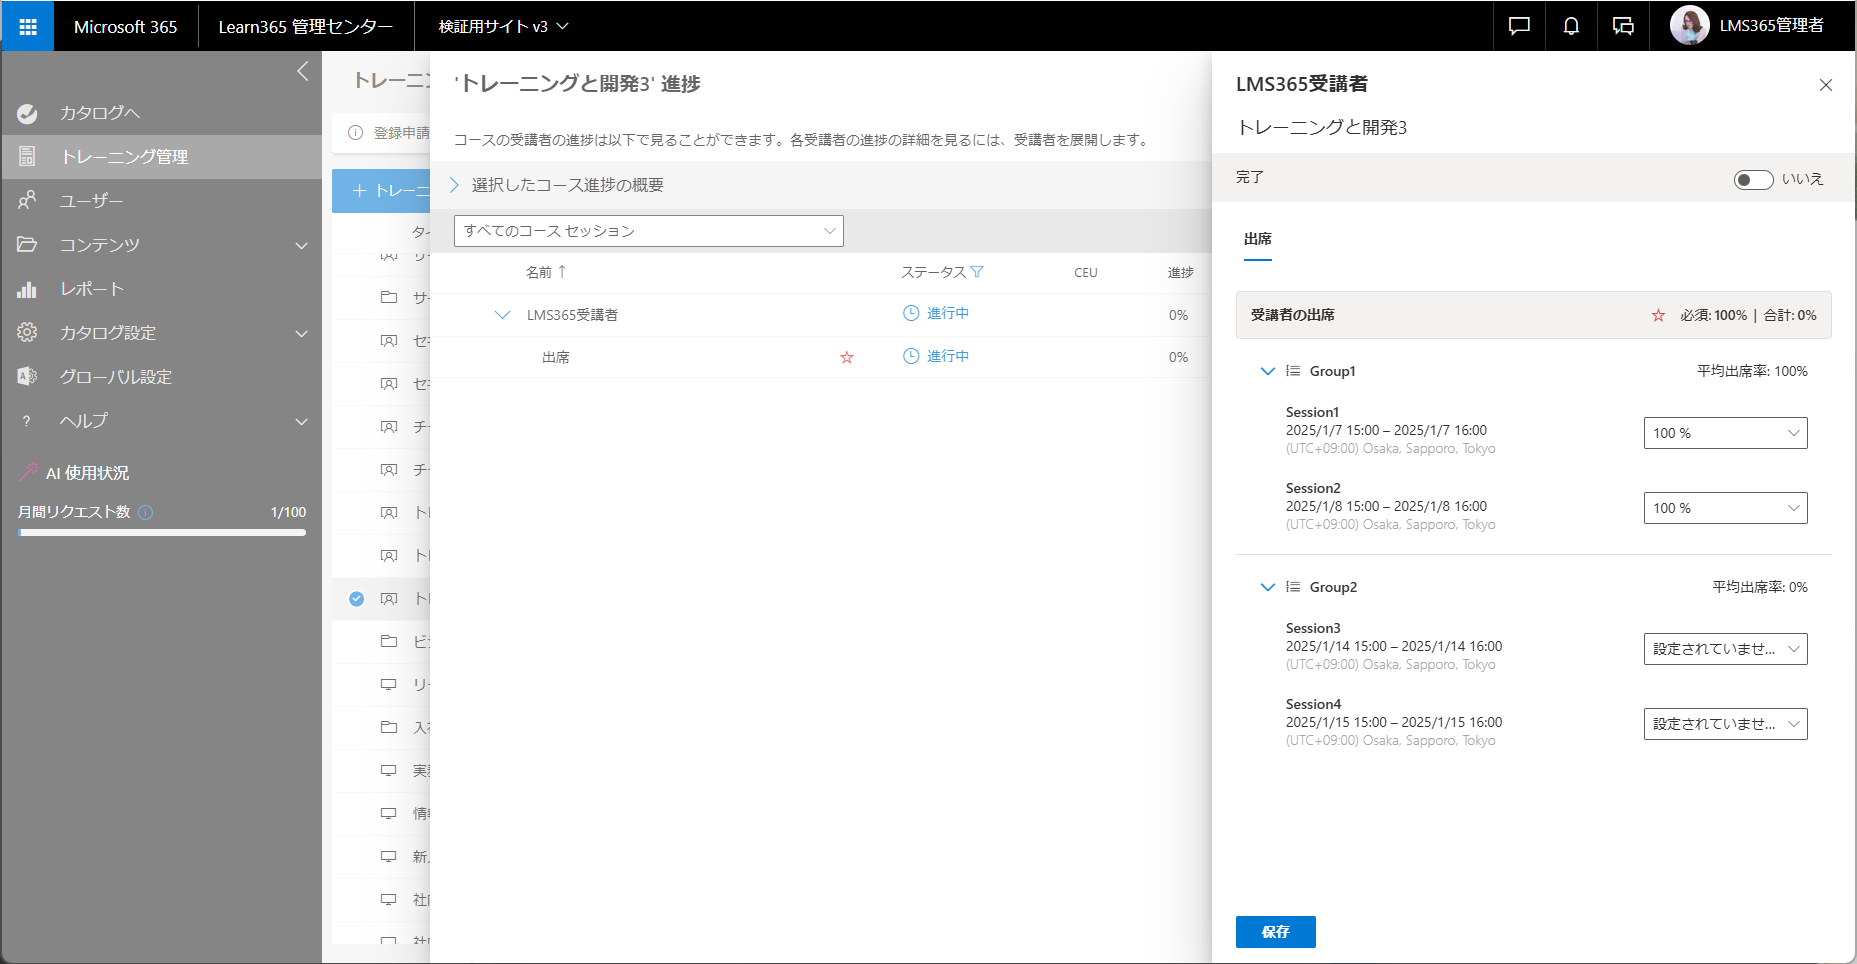Viewport: 1857px width, 964px height.
Task: Click the 月間リクエスト数 progress bar
Action: coord(162,533)
